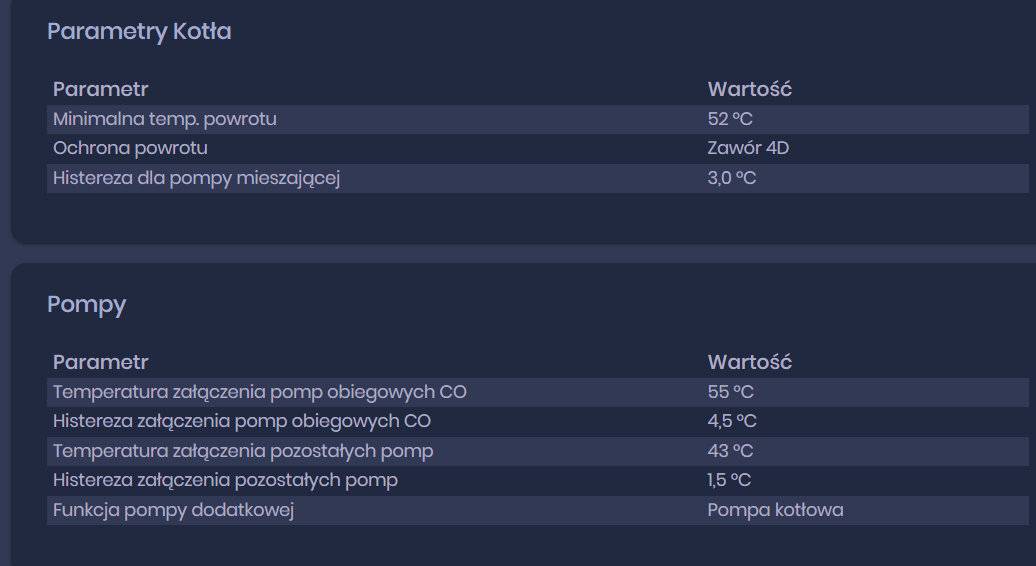
Task: Select Funkcja pompy dodatkowej parameter
Action: [x=173, y=510]
